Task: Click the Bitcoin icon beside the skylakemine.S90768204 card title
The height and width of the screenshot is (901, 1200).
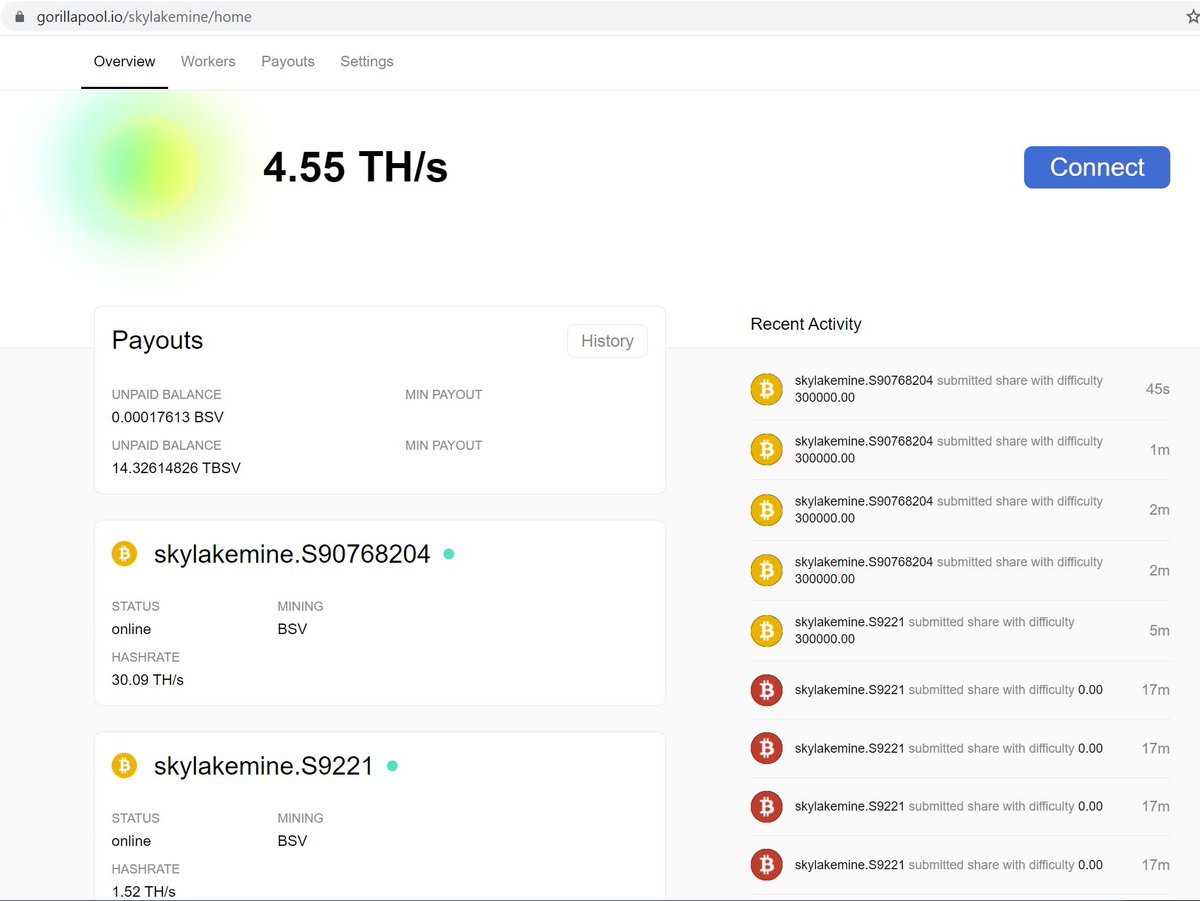Action: point(124,553)
